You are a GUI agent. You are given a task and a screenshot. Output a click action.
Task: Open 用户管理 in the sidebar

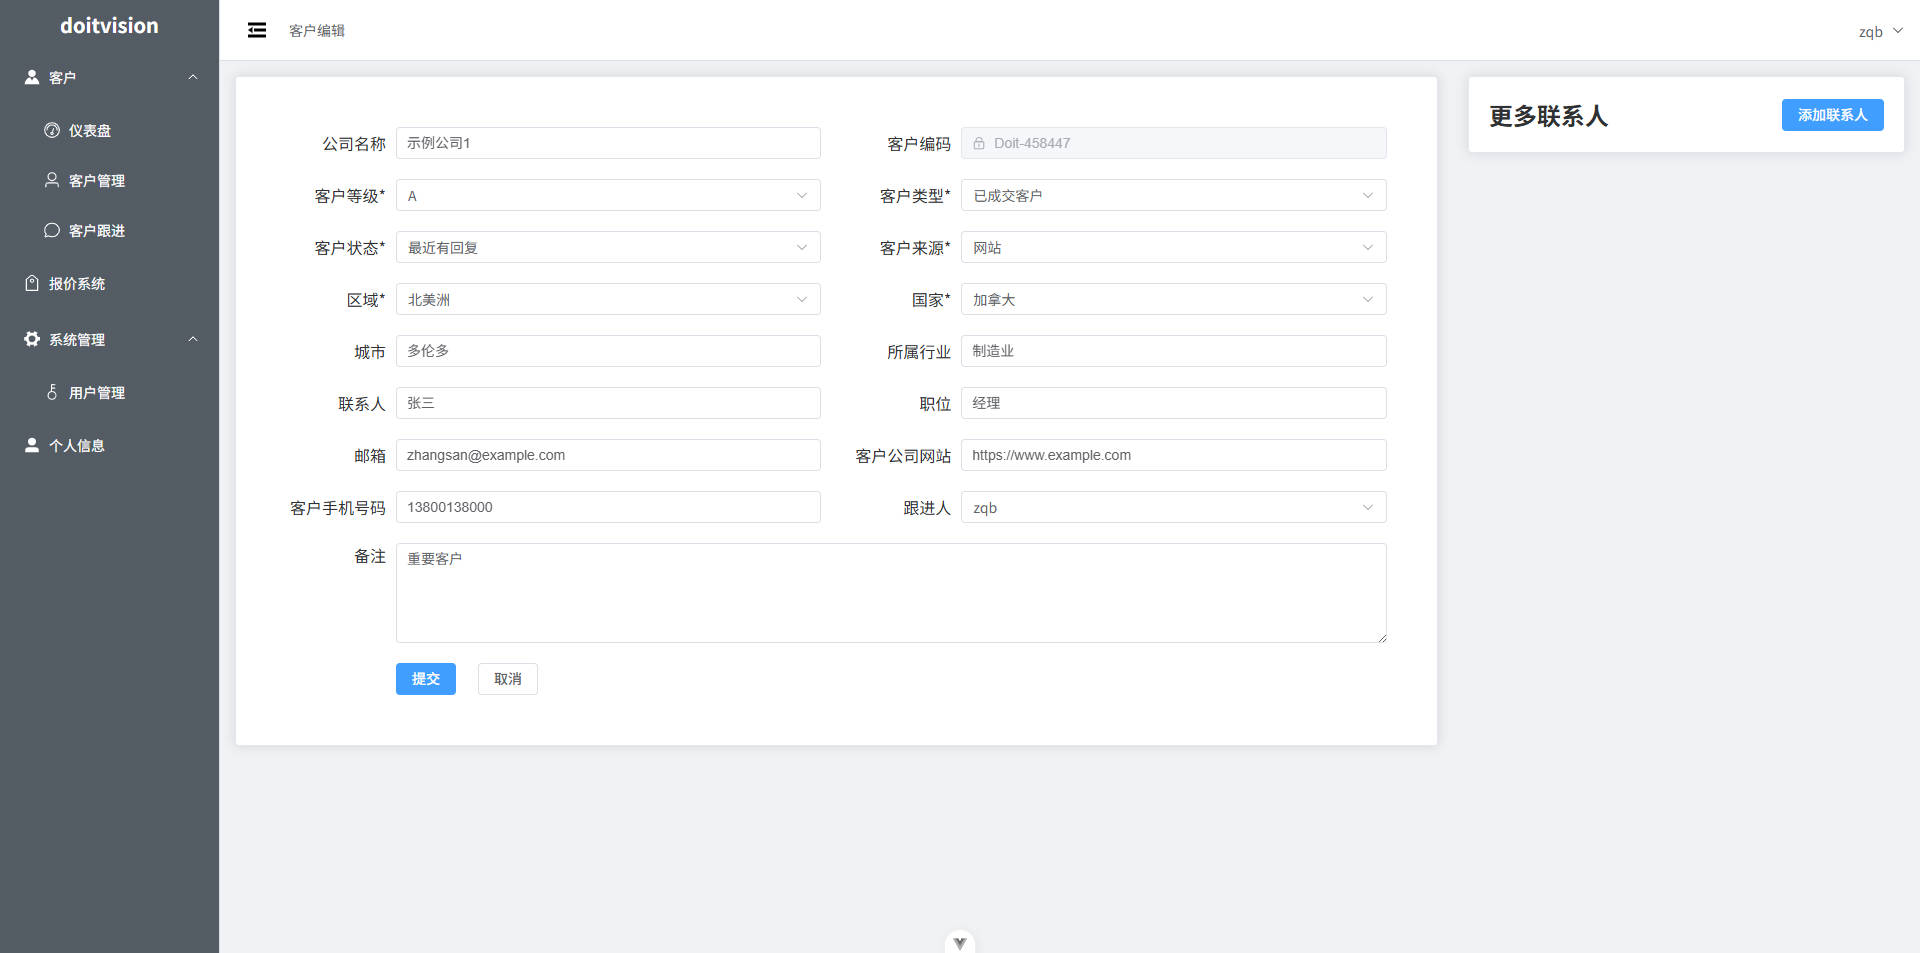coord(109,392)
